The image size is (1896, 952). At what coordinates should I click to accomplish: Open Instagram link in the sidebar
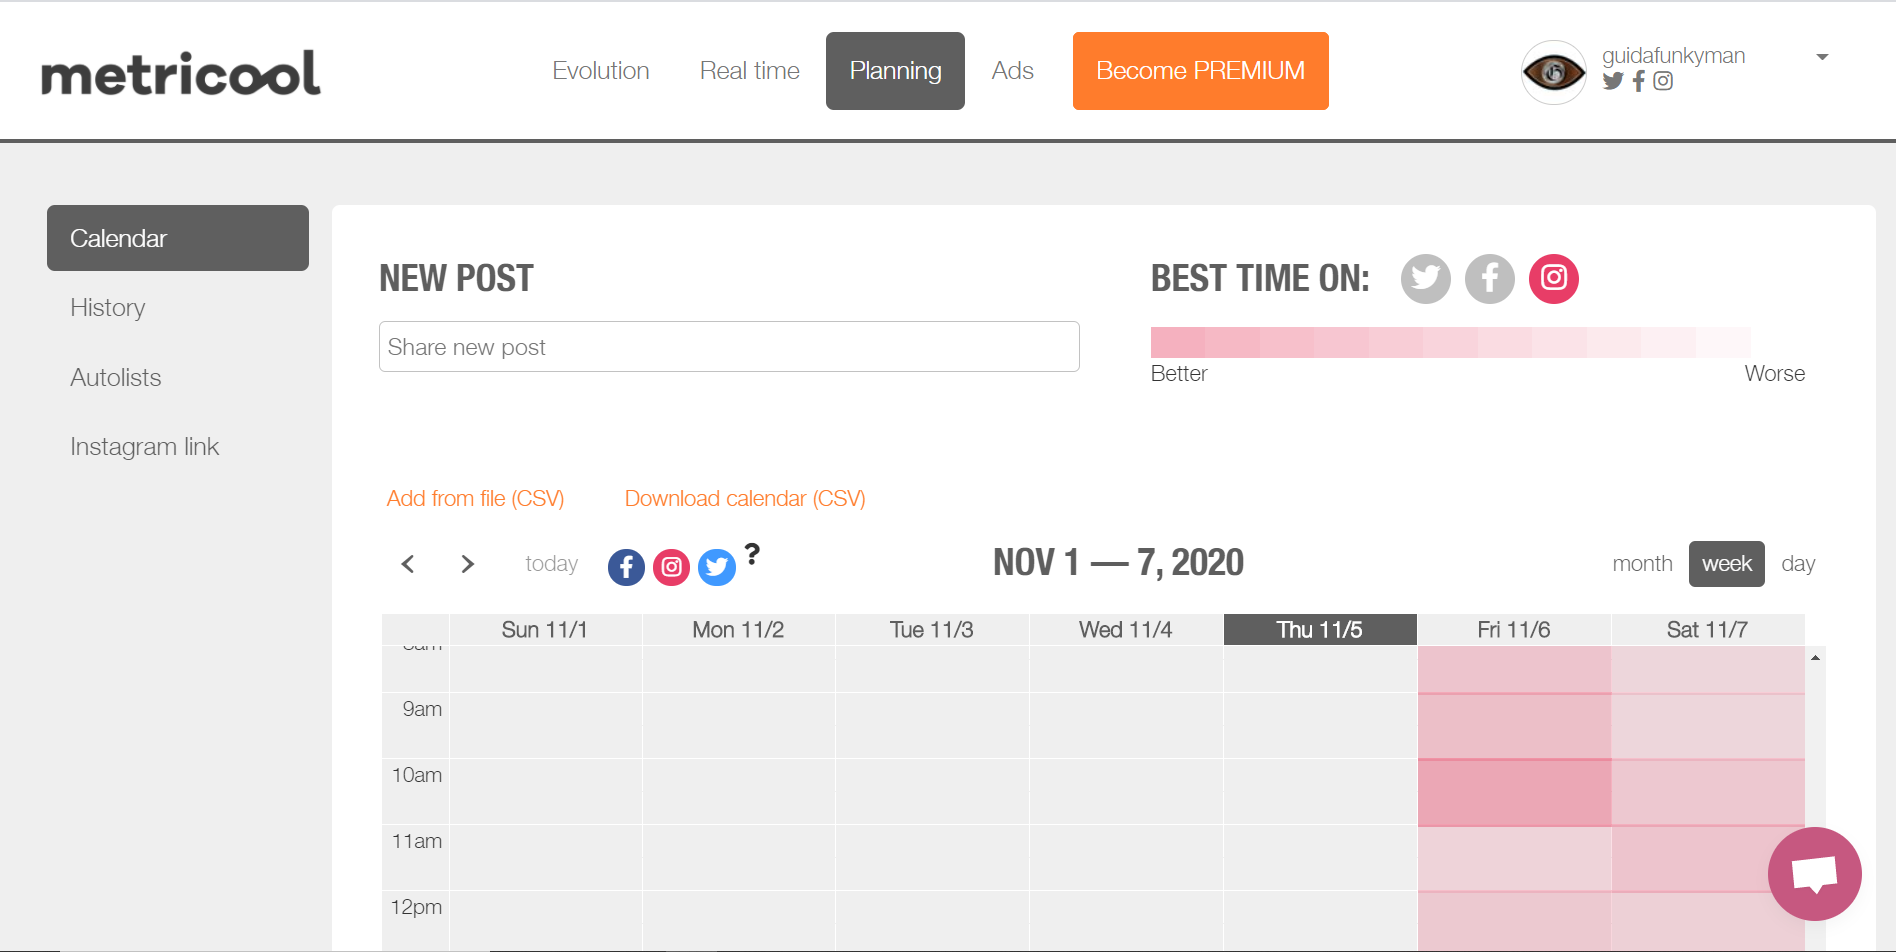tap(145, 446)
